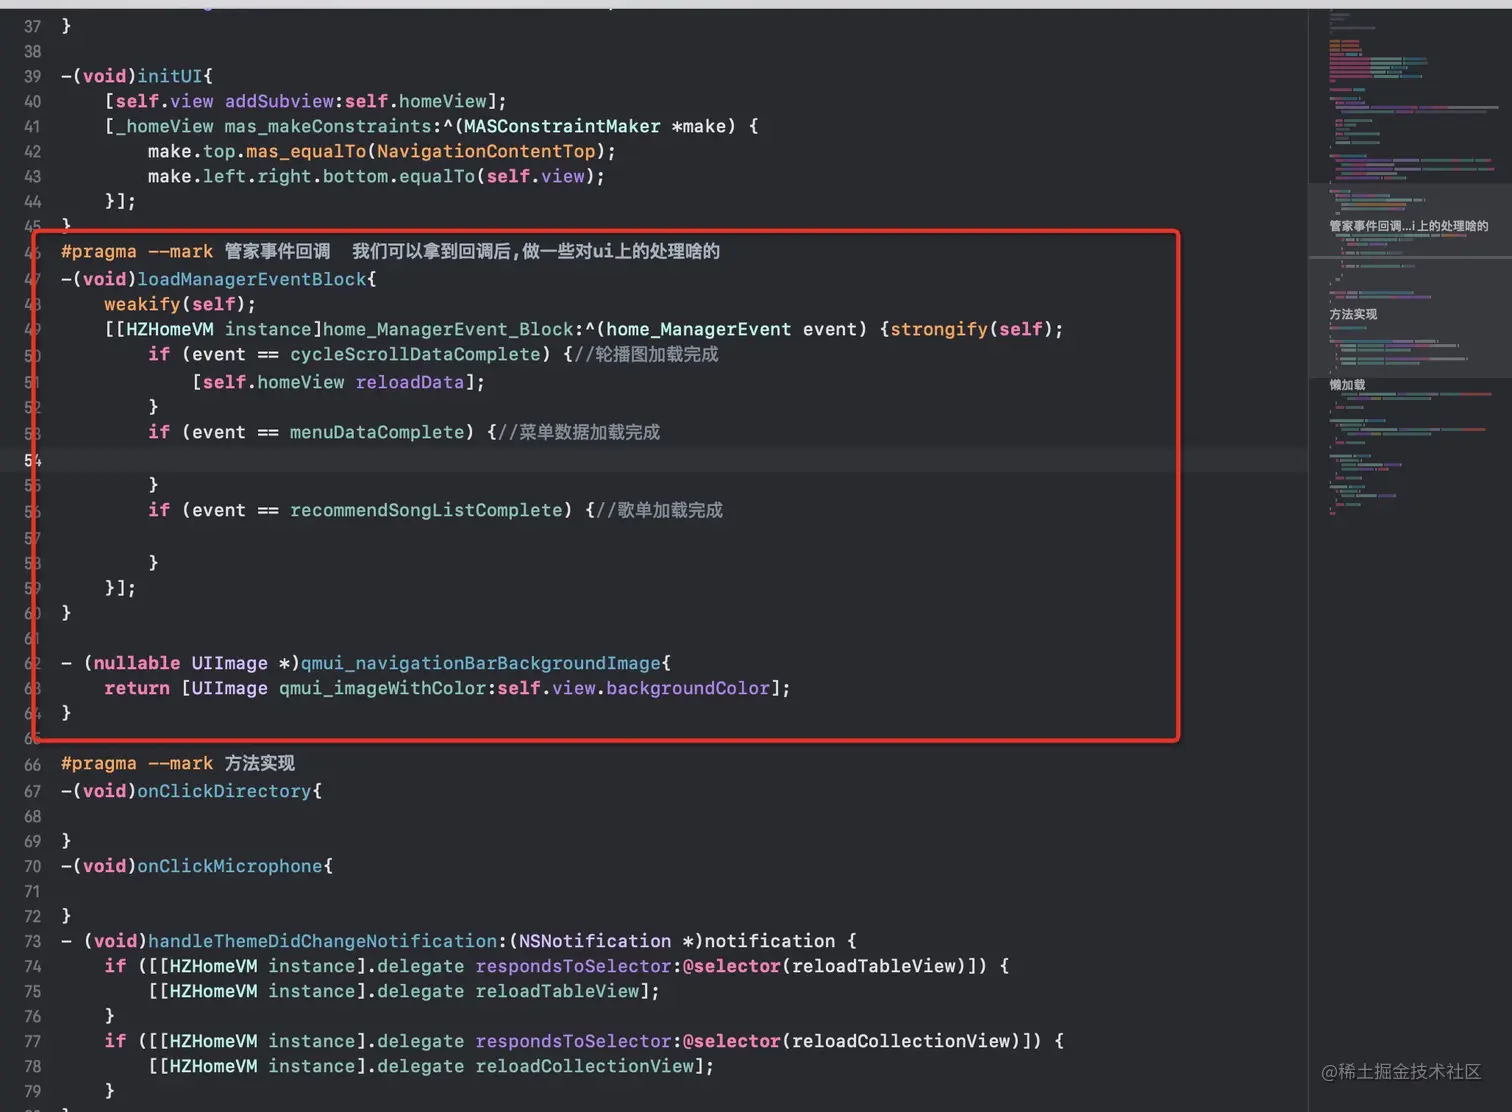Click the initUI method name
1512x1112 pixels.
coord(169,76)
